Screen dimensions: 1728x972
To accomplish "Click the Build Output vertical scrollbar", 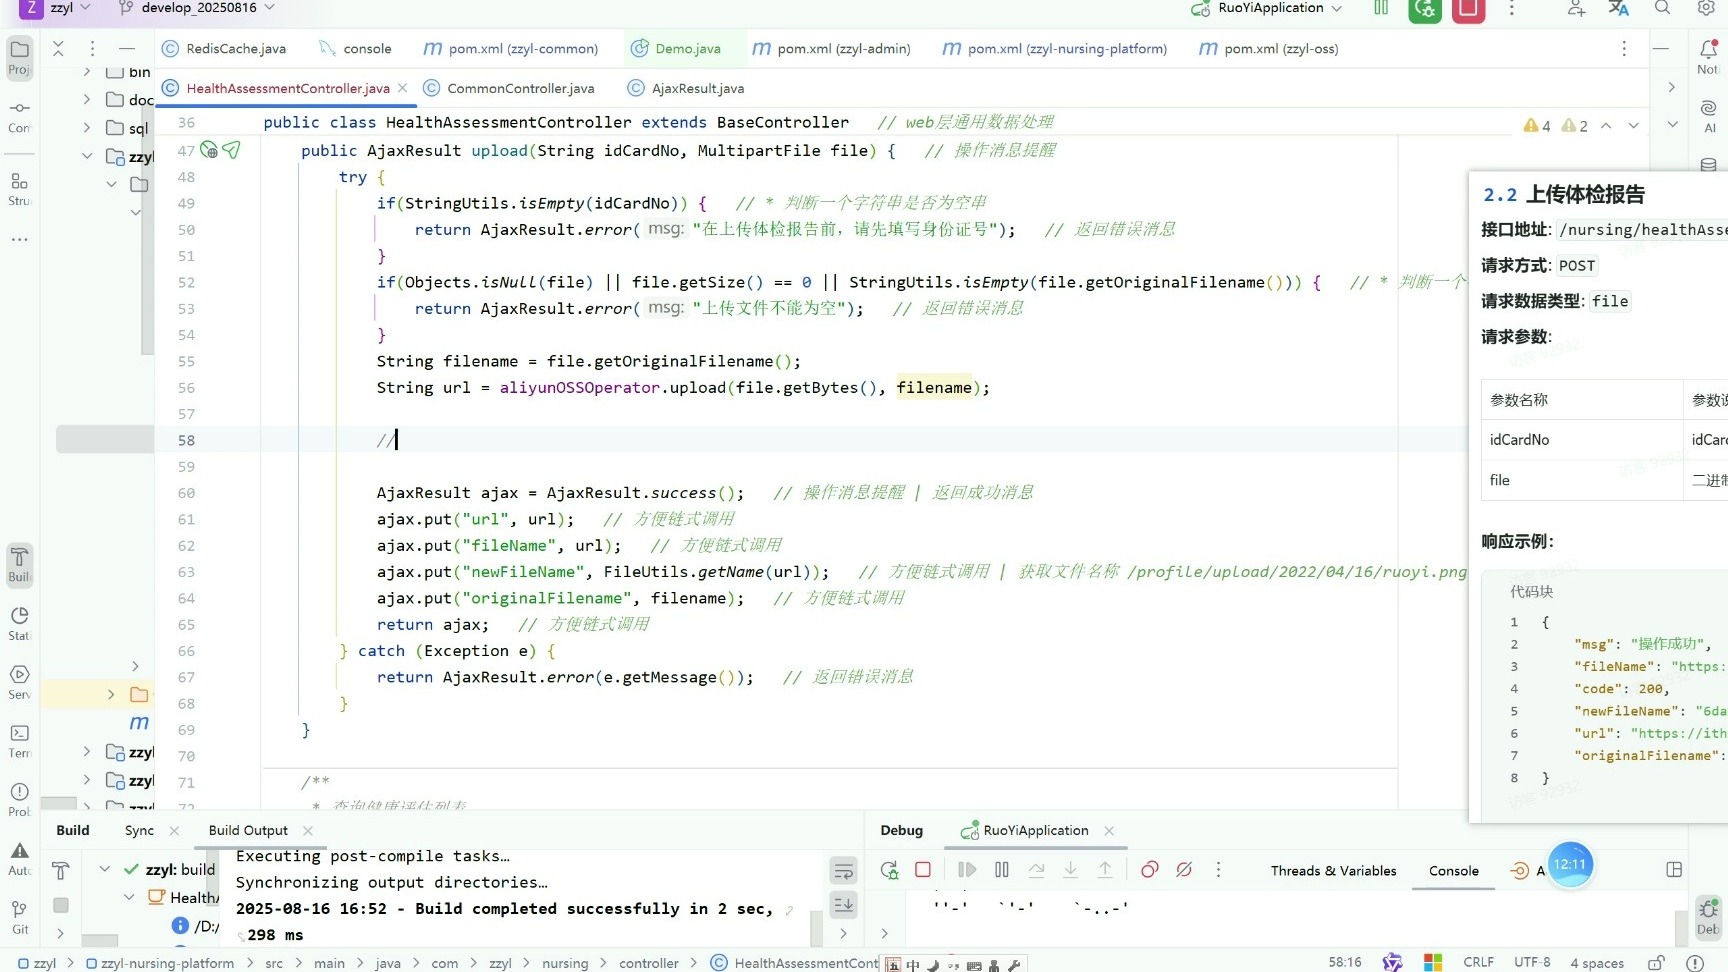I will tap(817, 927).
